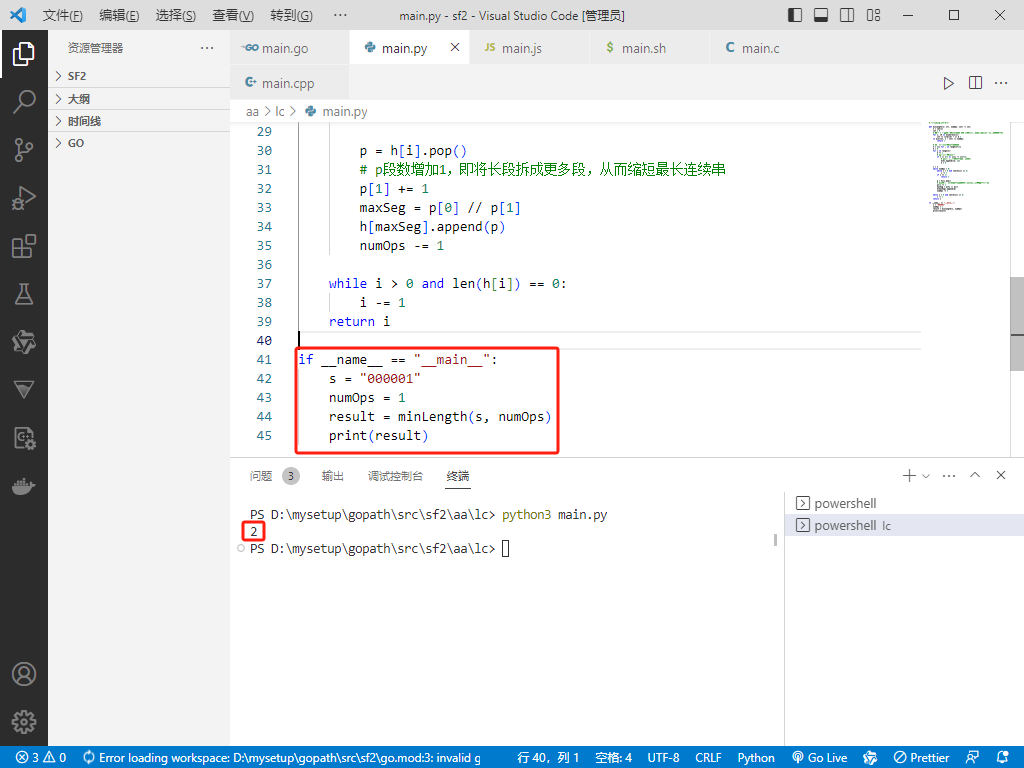Viewport: 1024px width, 768px height.
Task: Open the notifications bell icon
Action: click(x=1003, y=758)
